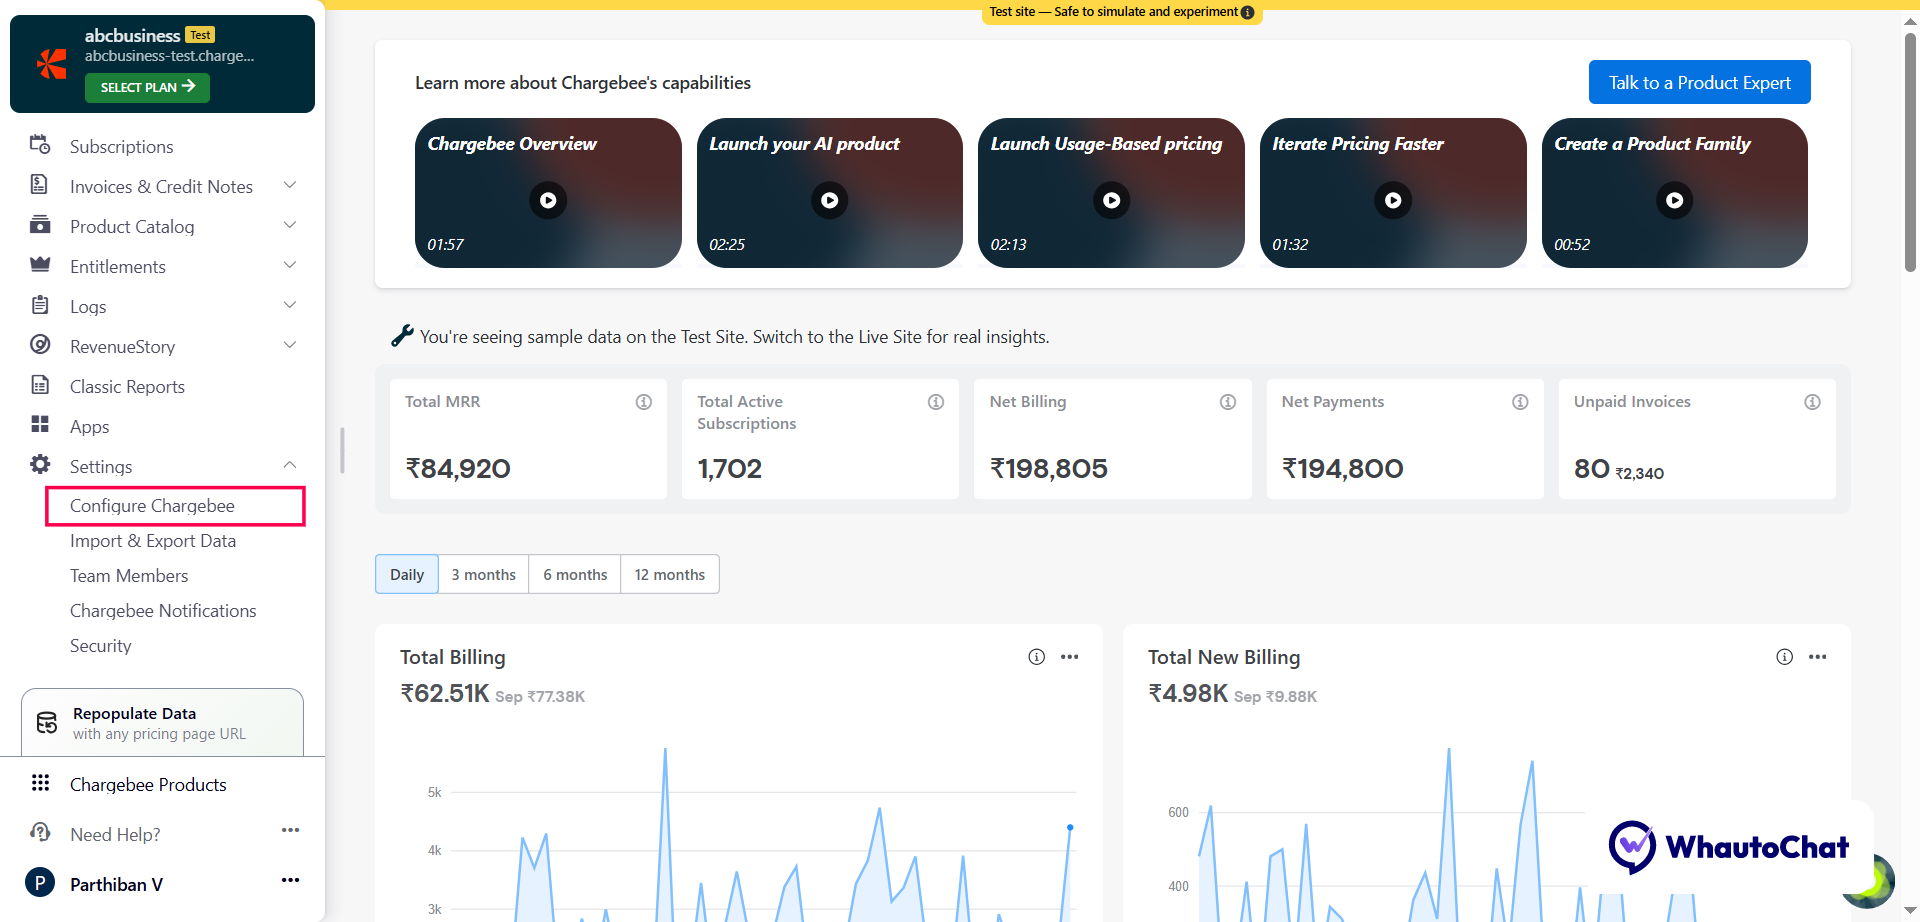Expand the Product Catalog section

(x=290, y=225)
